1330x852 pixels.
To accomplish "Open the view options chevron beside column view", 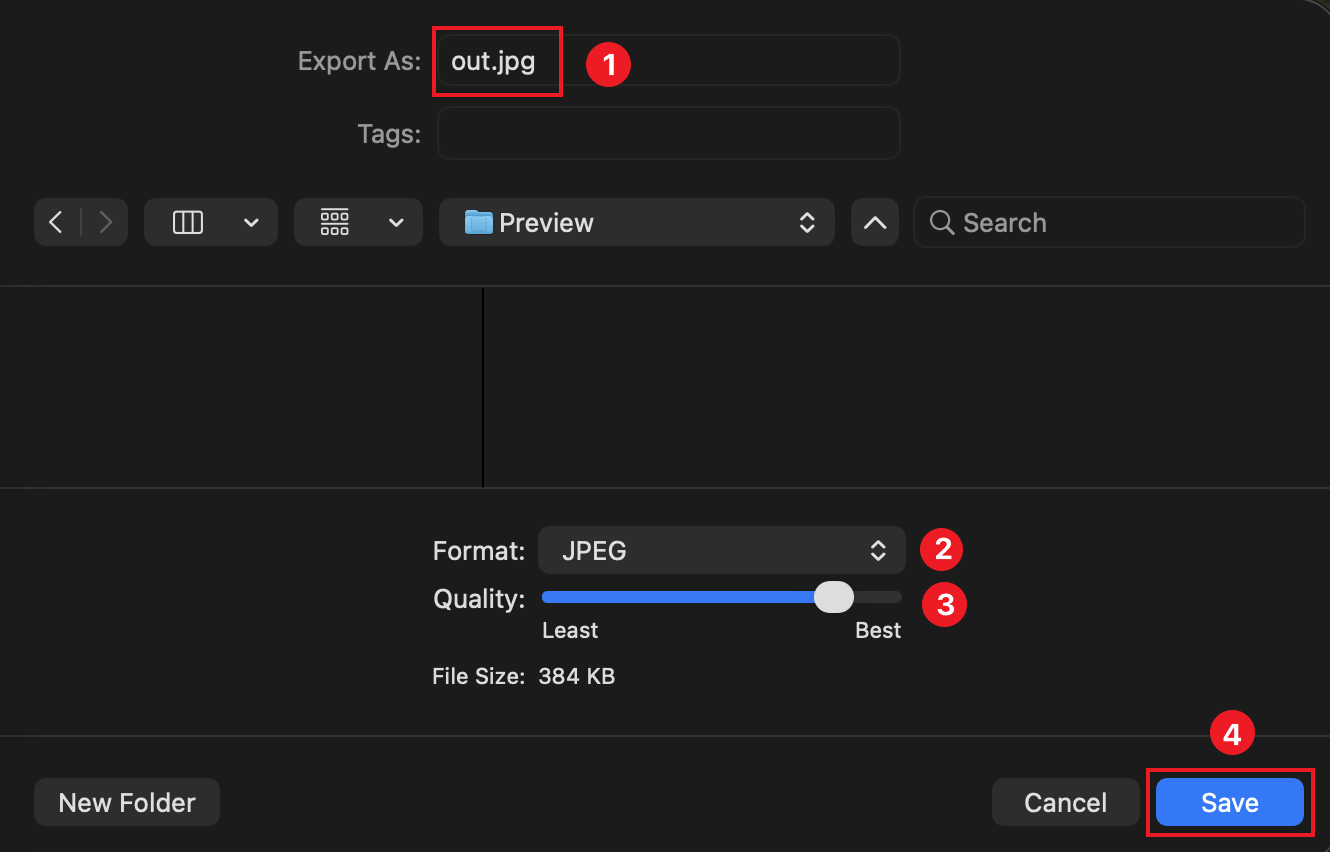I will (251, 222).
